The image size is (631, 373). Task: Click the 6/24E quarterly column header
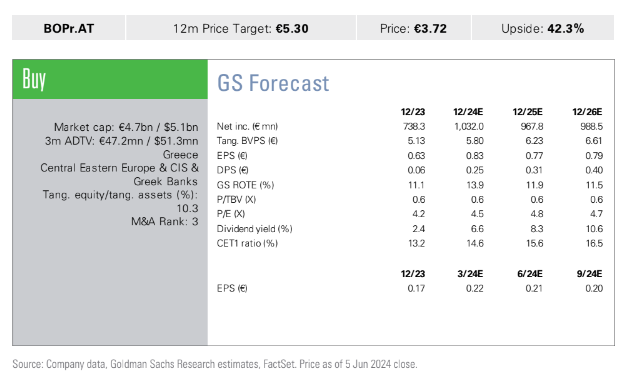click(530, 274)
